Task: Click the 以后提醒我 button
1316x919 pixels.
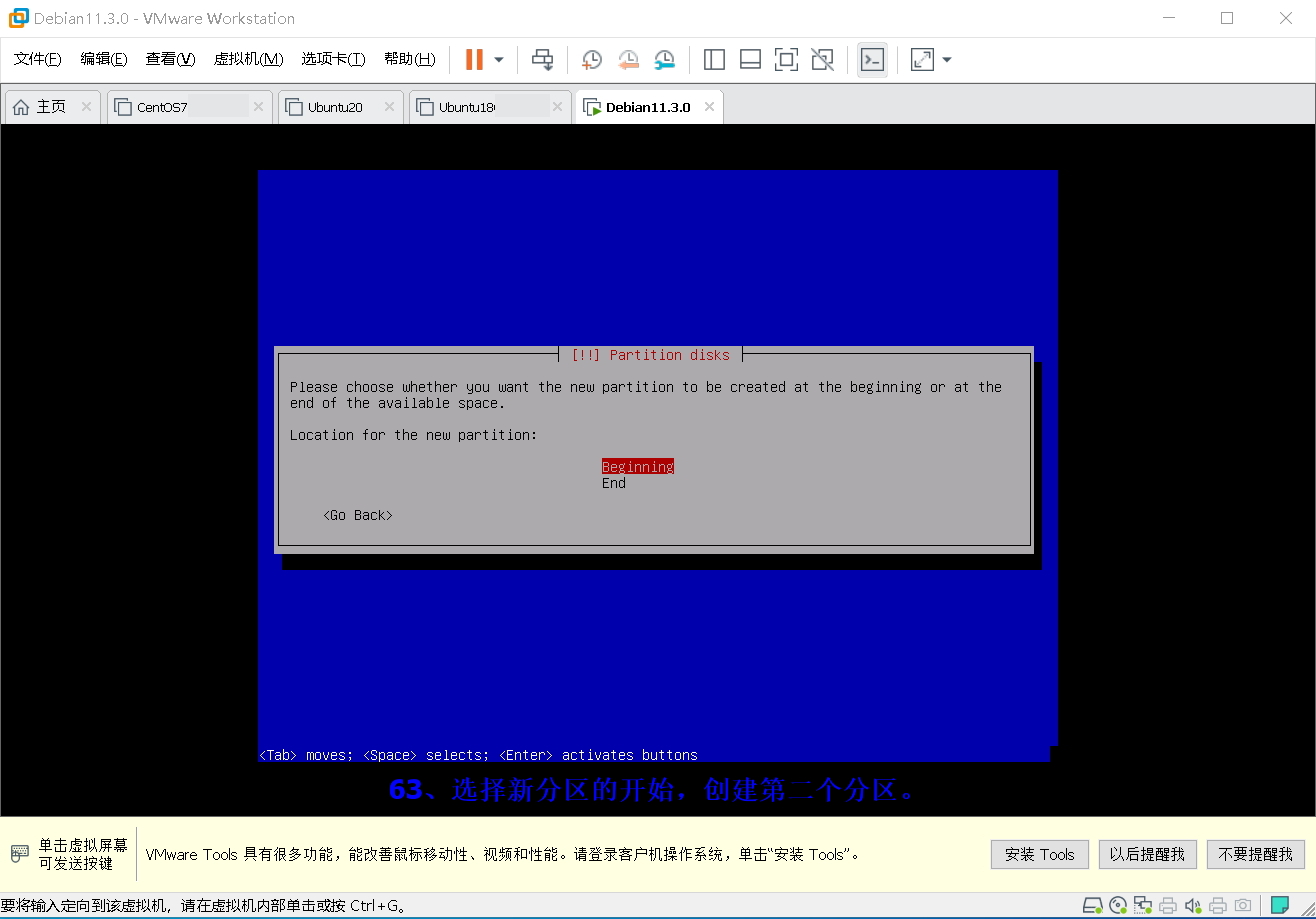Action: [x=1147, y=854]
